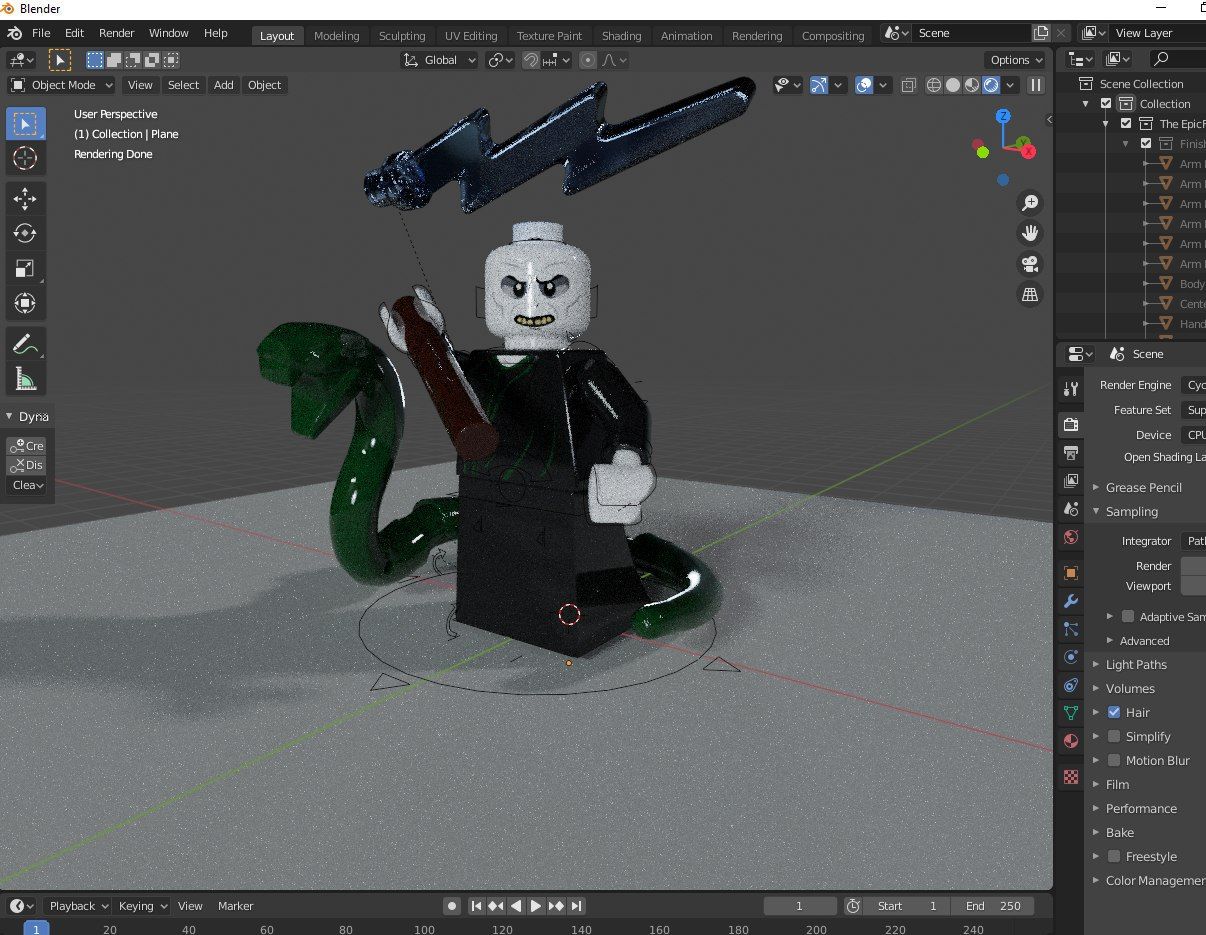Open the Keying dropdown in timeline
The image size is (1206, 935).
[x=143, y=906]
